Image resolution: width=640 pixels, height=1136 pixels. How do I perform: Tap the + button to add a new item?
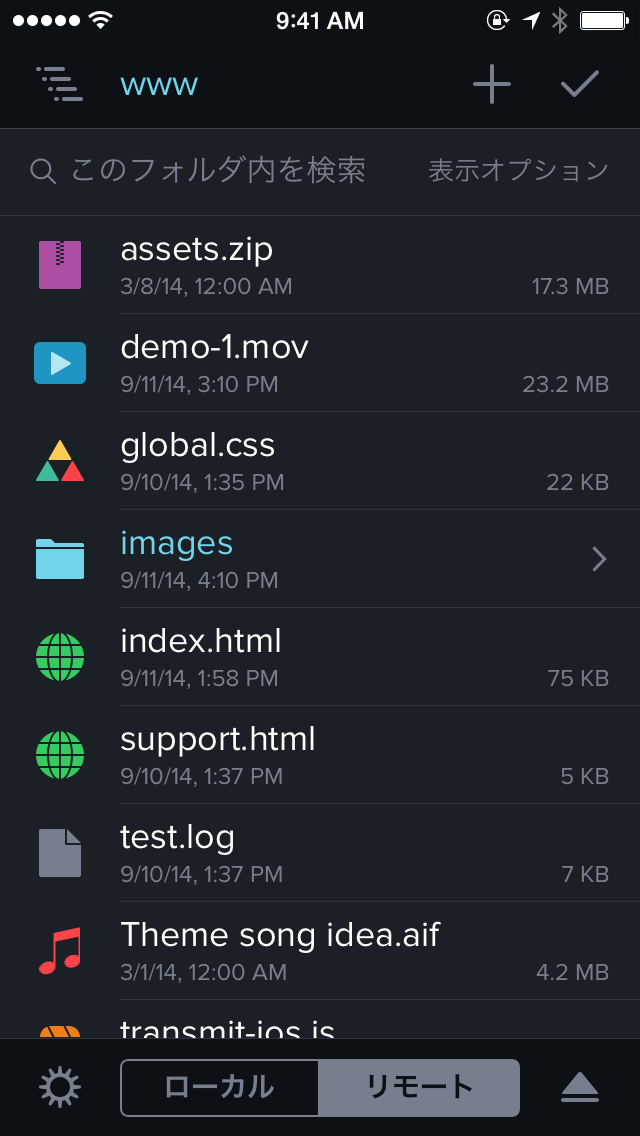491,84
